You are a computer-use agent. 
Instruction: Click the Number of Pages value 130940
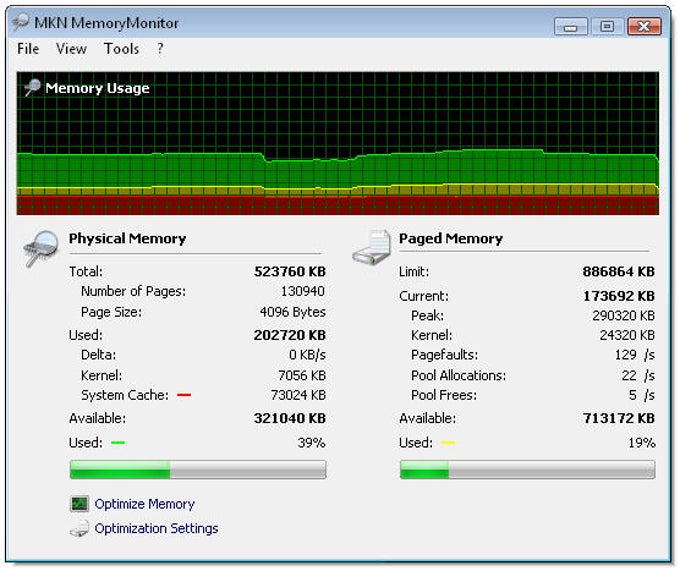pyautogui.click(x=303, y=291)
